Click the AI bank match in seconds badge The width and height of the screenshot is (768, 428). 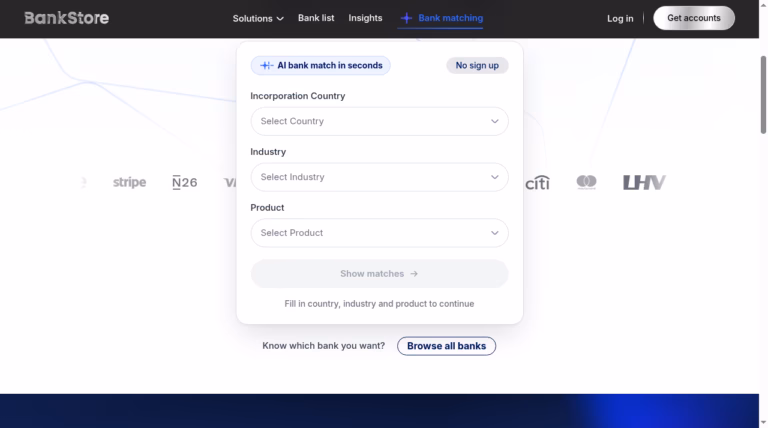click(x=320, y=66)
